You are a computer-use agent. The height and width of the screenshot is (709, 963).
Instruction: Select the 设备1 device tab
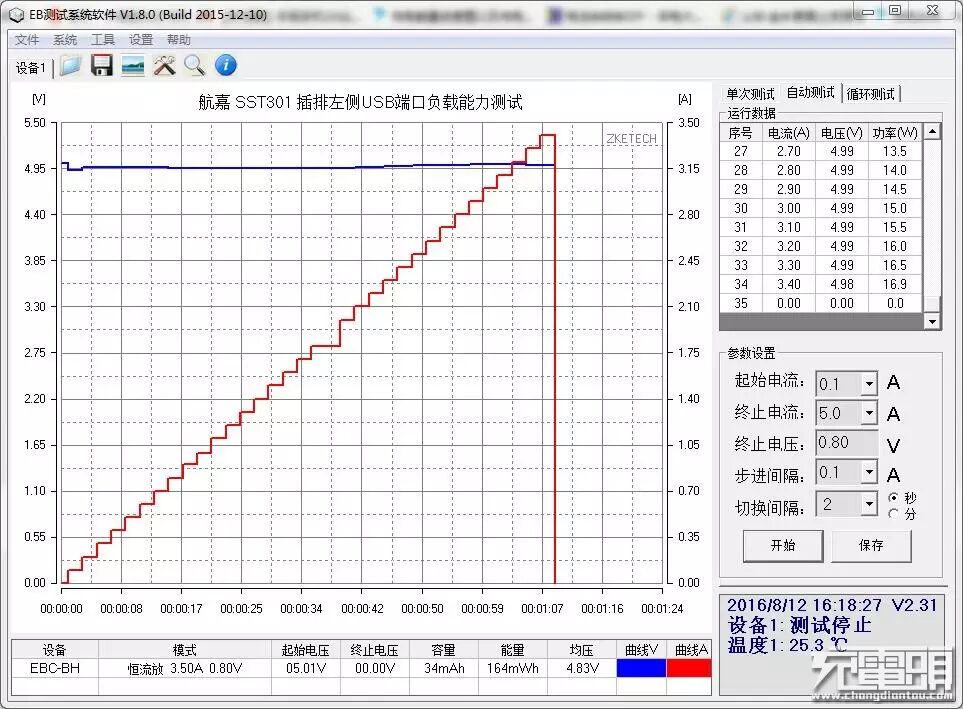tap(30, 68)
